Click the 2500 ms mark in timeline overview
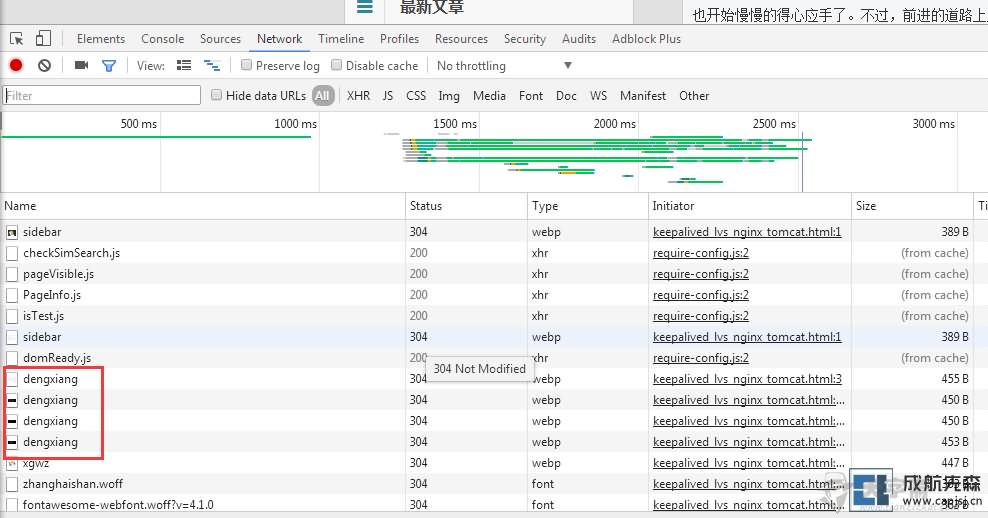The width and height of the screenshot is (988, 518). pos(774,124)
